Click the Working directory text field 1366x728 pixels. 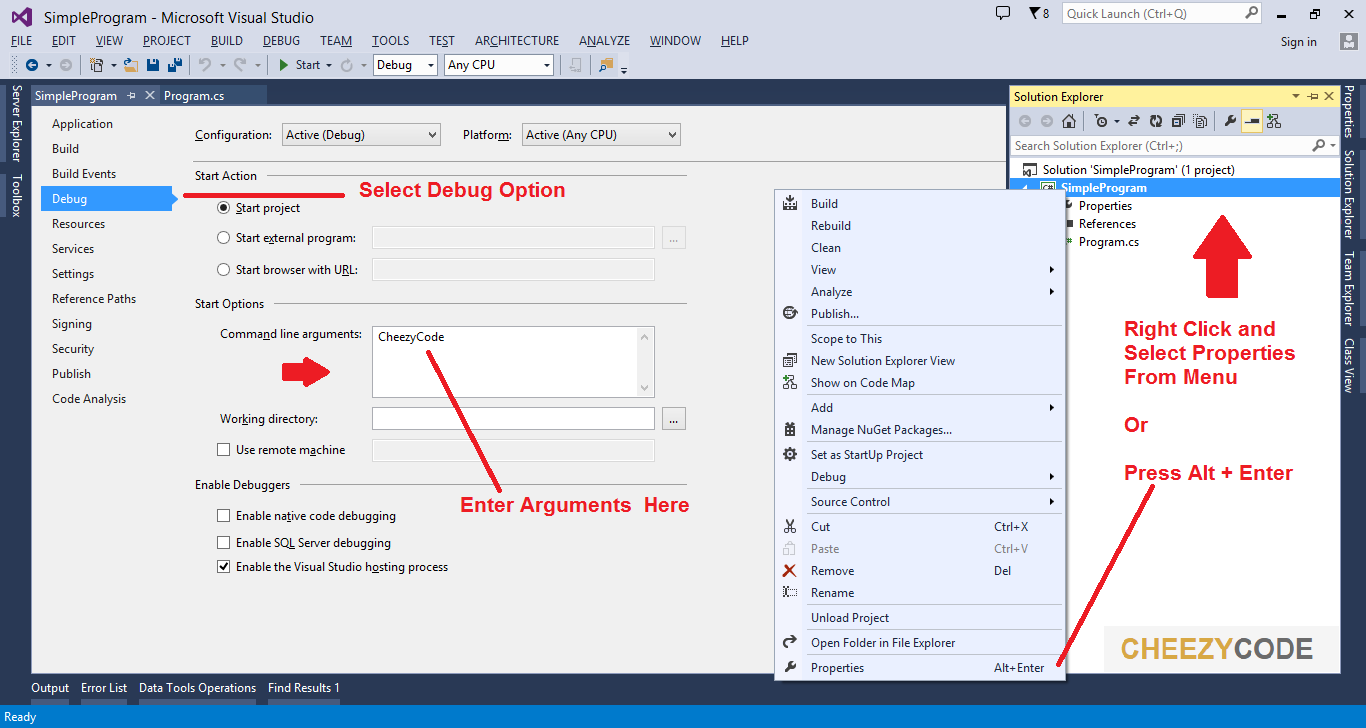coord(513,419)
